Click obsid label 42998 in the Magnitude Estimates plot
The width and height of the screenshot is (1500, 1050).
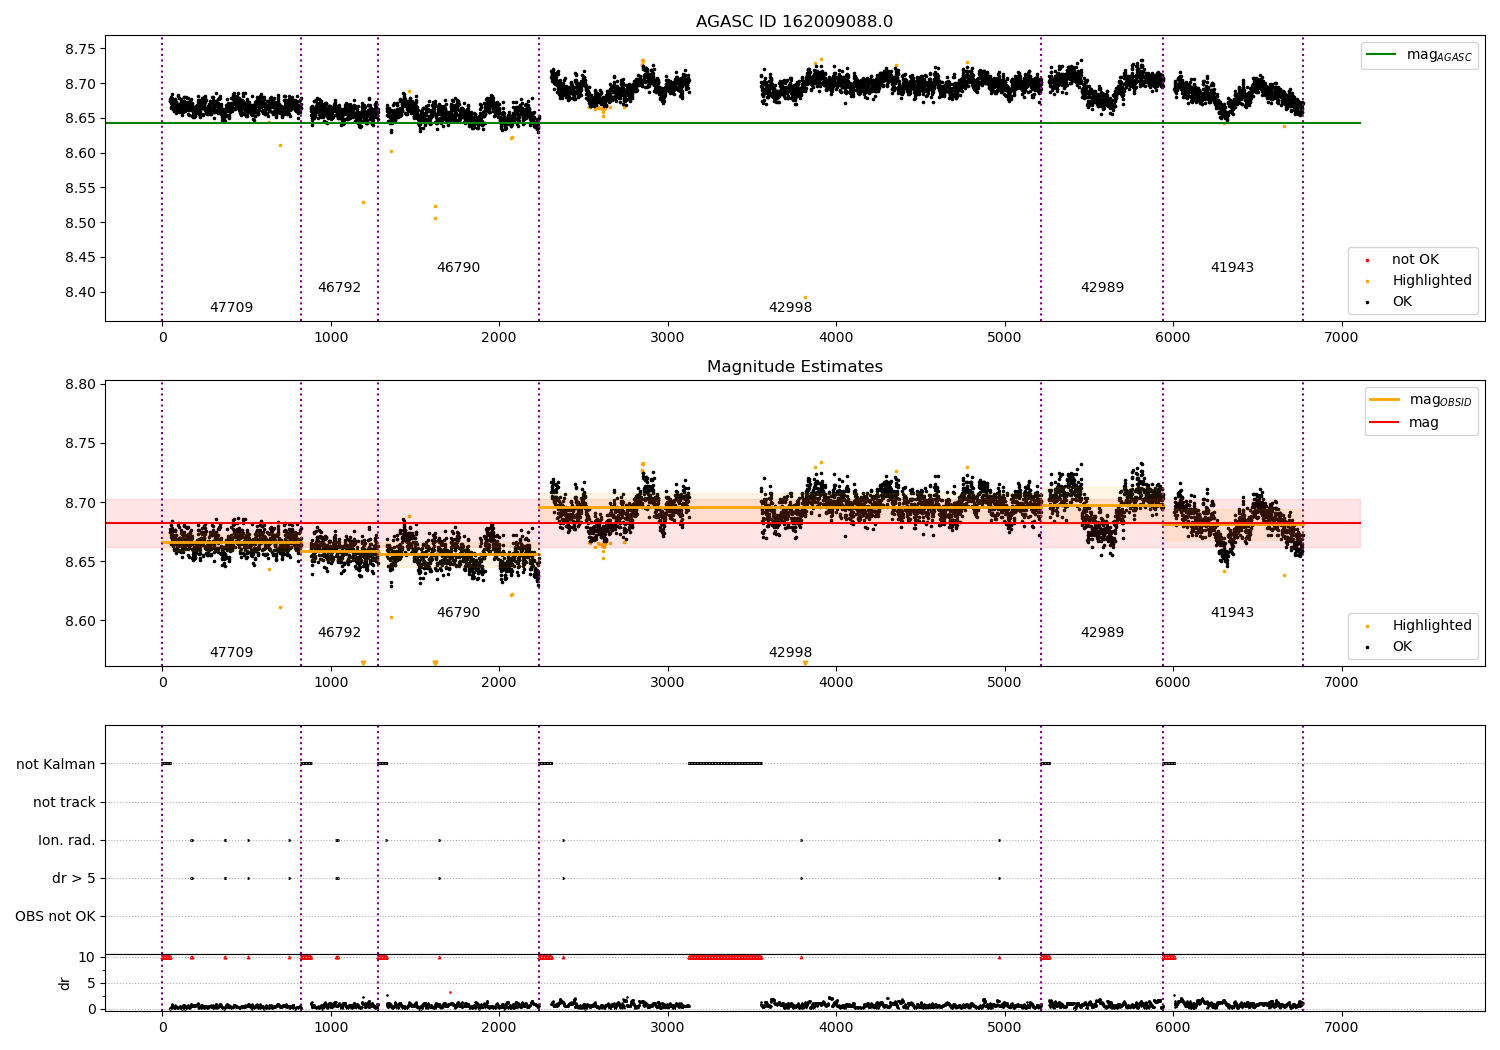coord(790,652)
